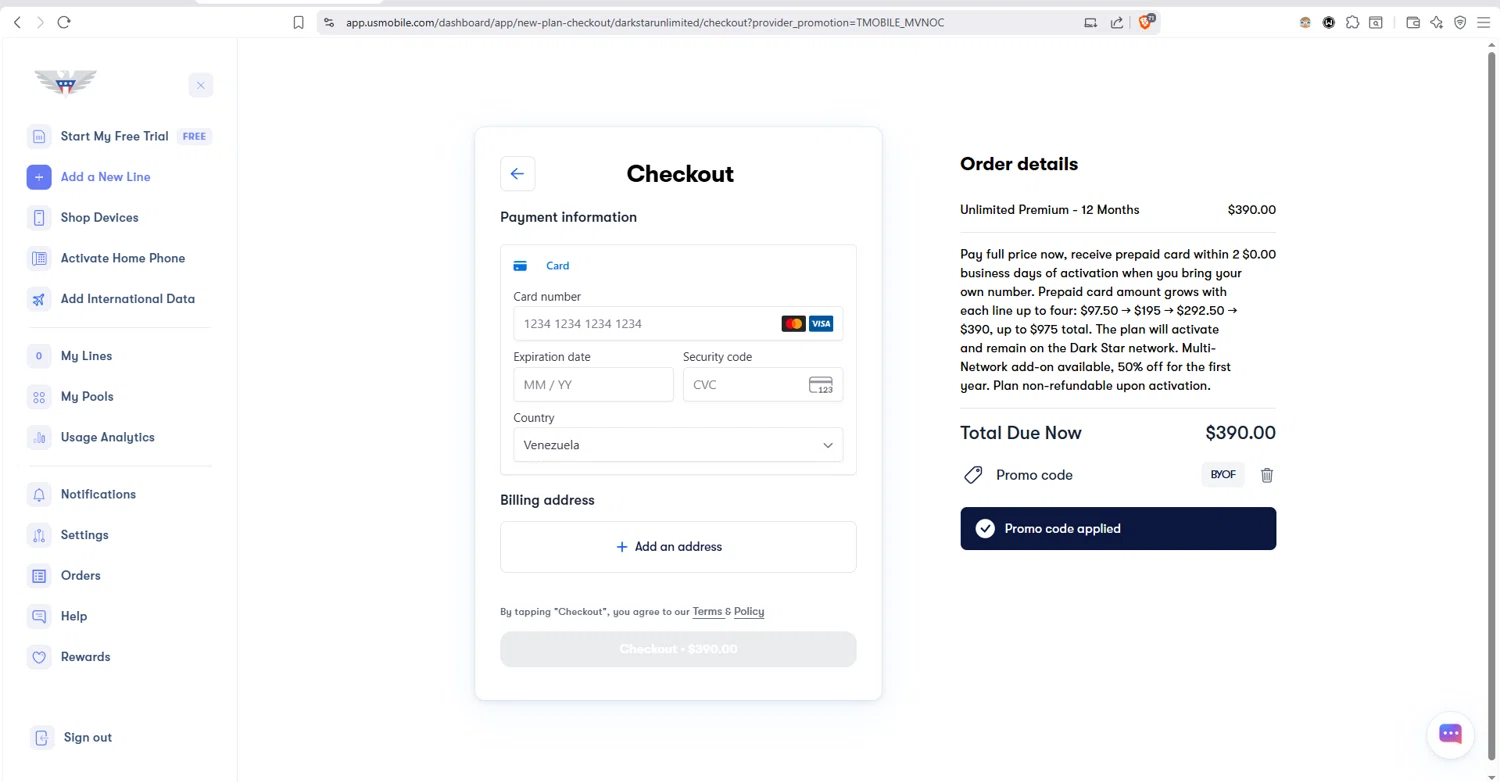Remove the BYOF promo code with trash icon
Image resolution: width=1500 pixels, height=782 pixels.
point(1266,475)
